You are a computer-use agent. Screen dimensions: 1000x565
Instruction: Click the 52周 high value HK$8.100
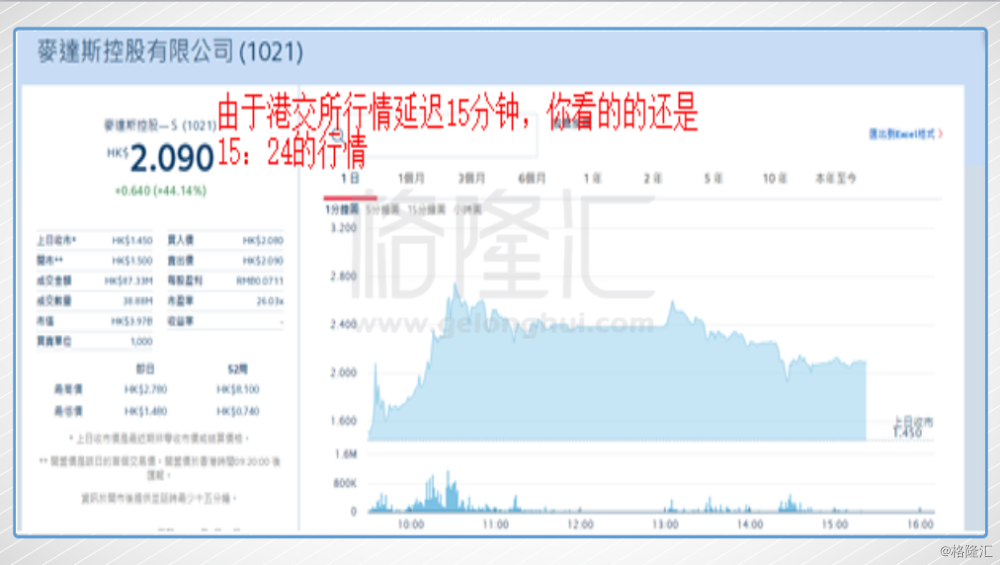tap(238, 390)
